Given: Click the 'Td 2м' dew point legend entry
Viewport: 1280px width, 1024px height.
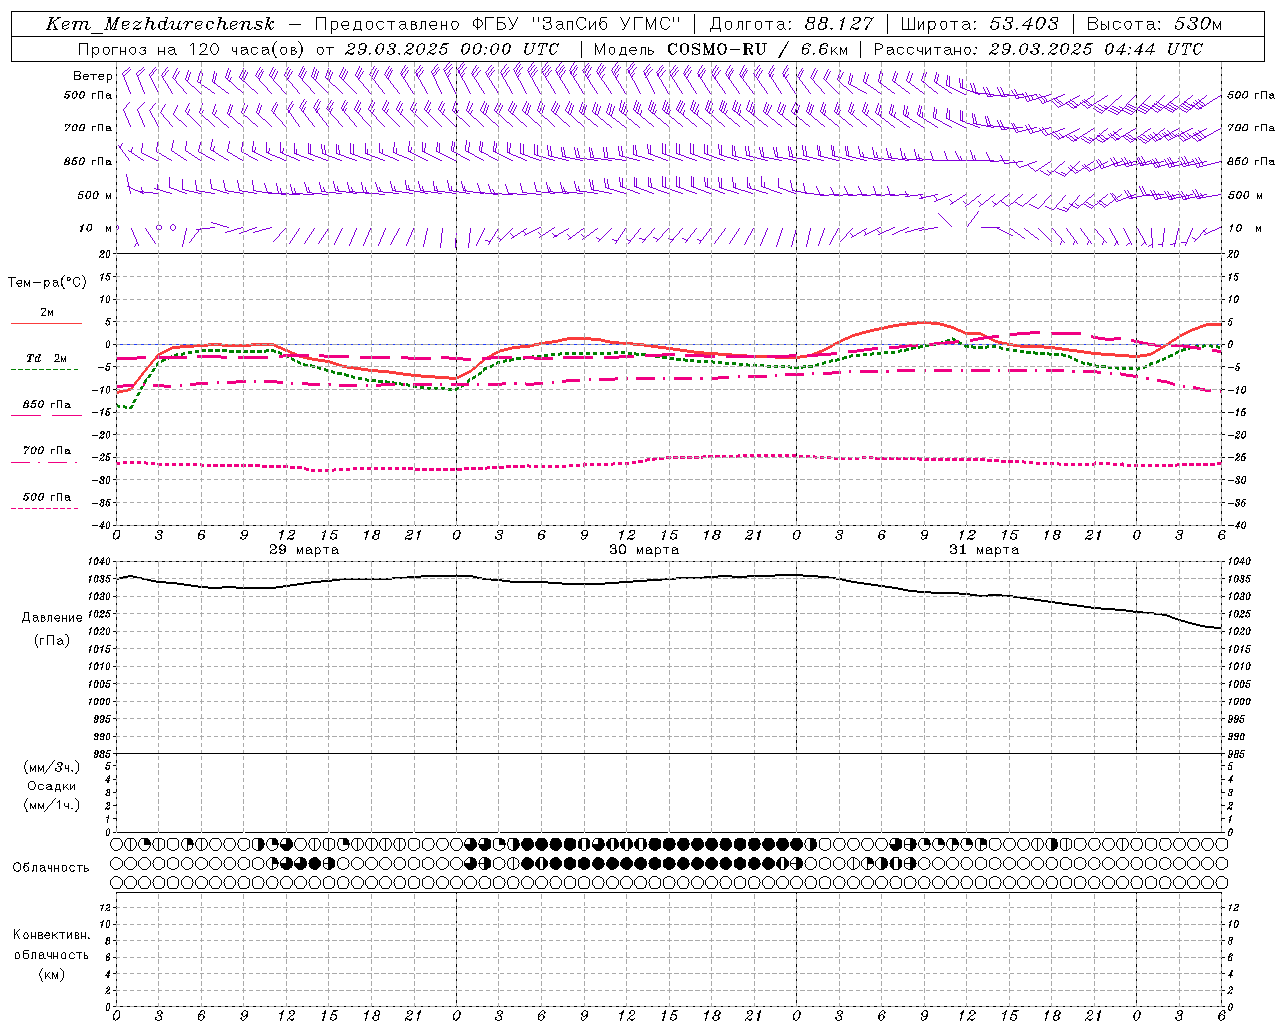Looking at the screenshot, I should [x=47, y=358].
